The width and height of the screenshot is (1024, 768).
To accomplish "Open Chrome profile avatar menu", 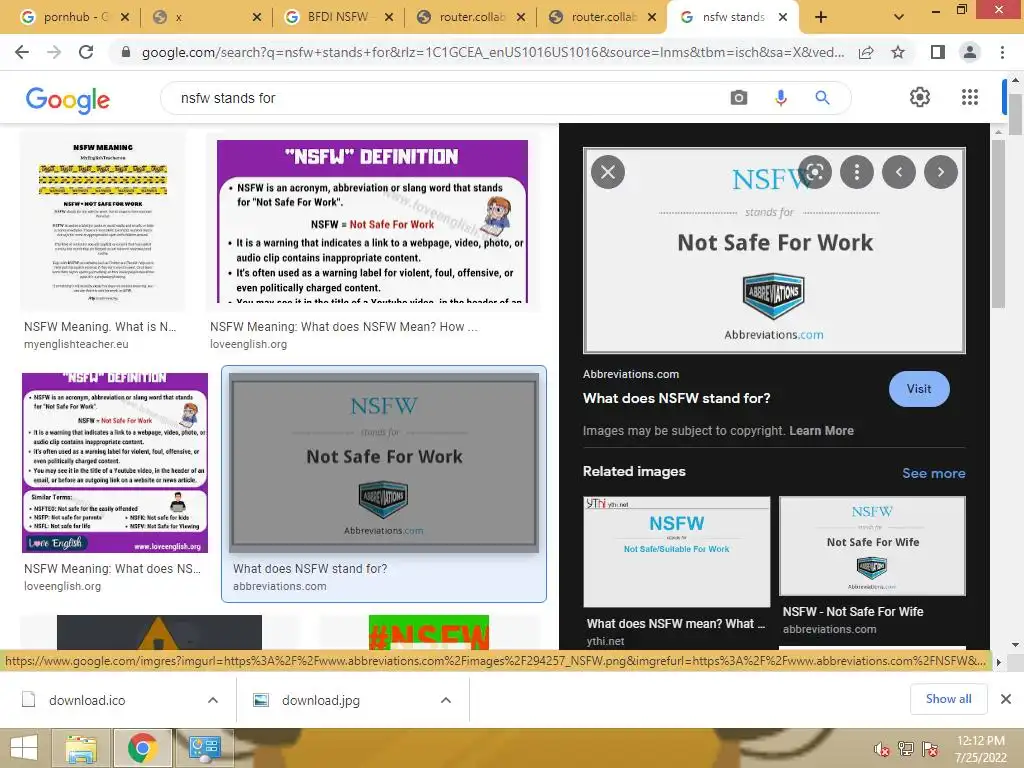I will [970, 52].
